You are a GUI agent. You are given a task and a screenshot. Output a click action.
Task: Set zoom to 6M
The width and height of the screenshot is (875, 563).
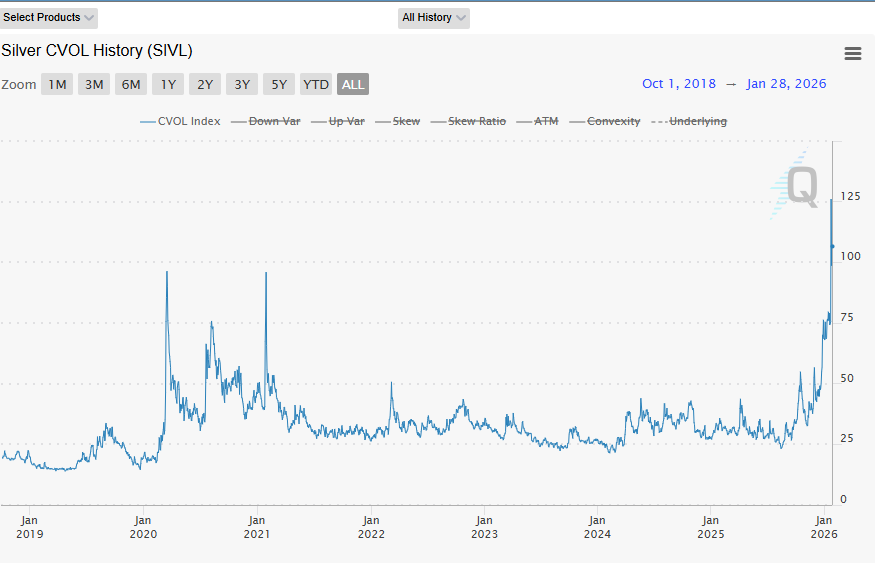coord(131,84)
